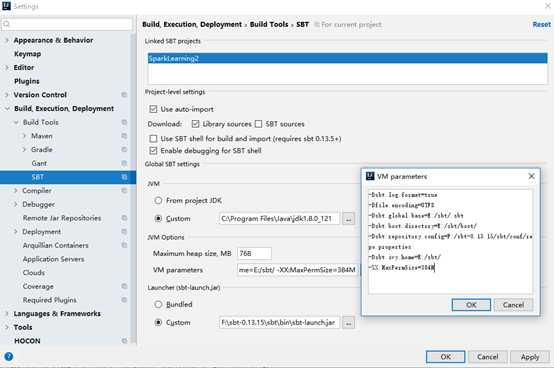This screenshot has width=554, height=368.
Task: Click project-level icon beside Coverage
Action: tap(124, 286)
